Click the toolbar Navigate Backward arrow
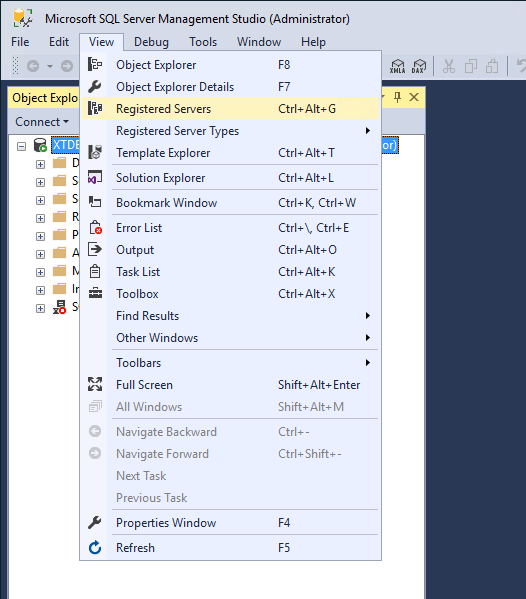 point(33,66)
